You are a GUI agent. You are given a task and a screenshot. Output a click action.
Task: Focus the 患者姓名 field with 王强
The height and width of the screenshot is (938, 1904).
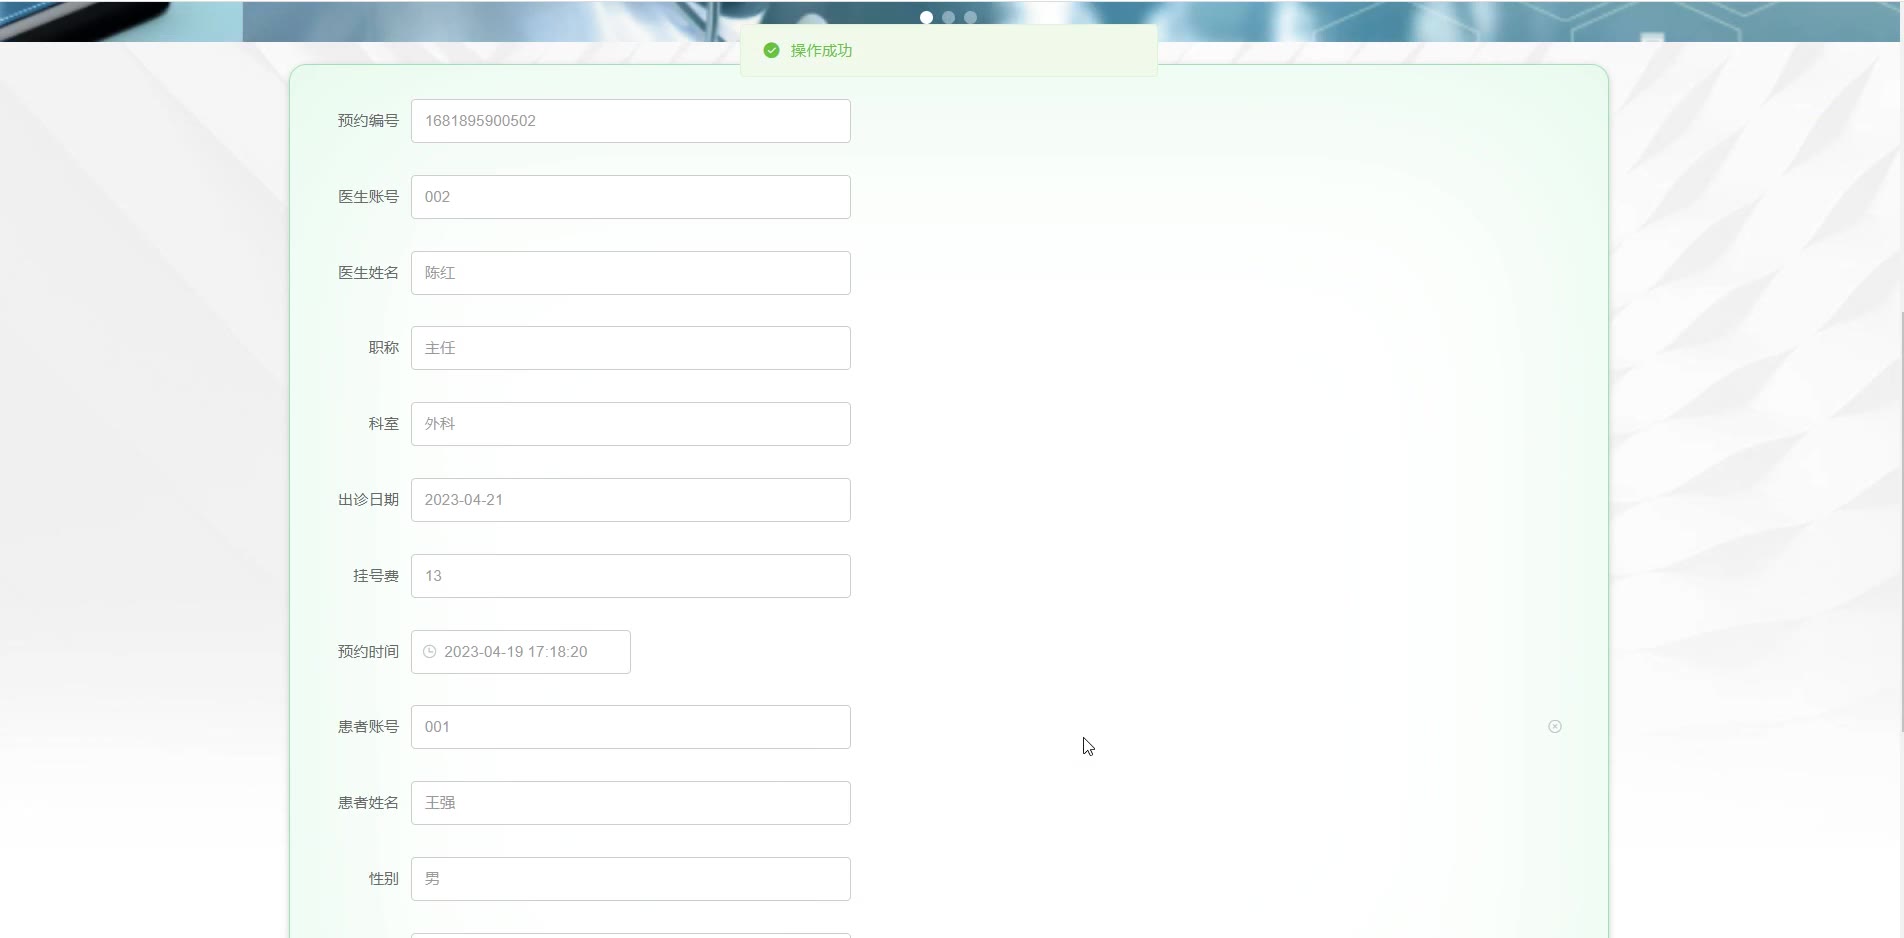(630, 803)
